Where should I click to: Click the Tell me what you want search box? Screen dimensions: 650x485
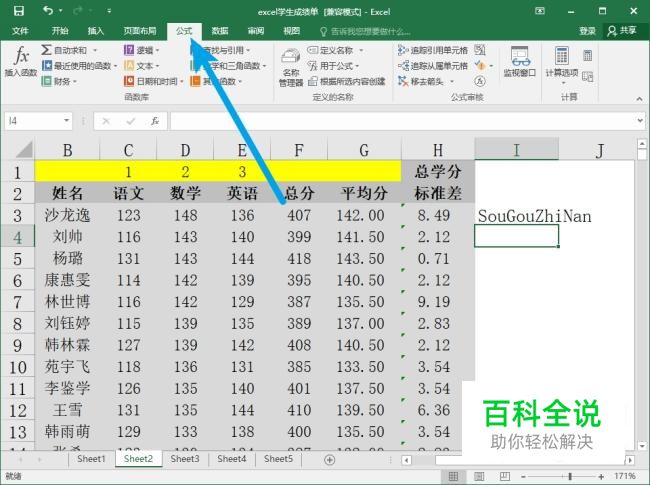[x=365, y=31]
